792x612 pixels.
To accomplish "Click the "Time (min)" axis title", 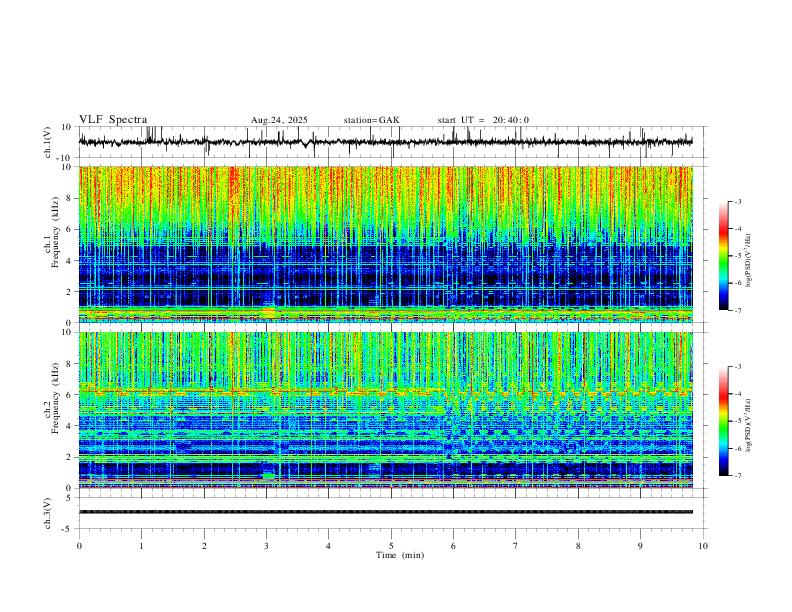I will (400, 555).
